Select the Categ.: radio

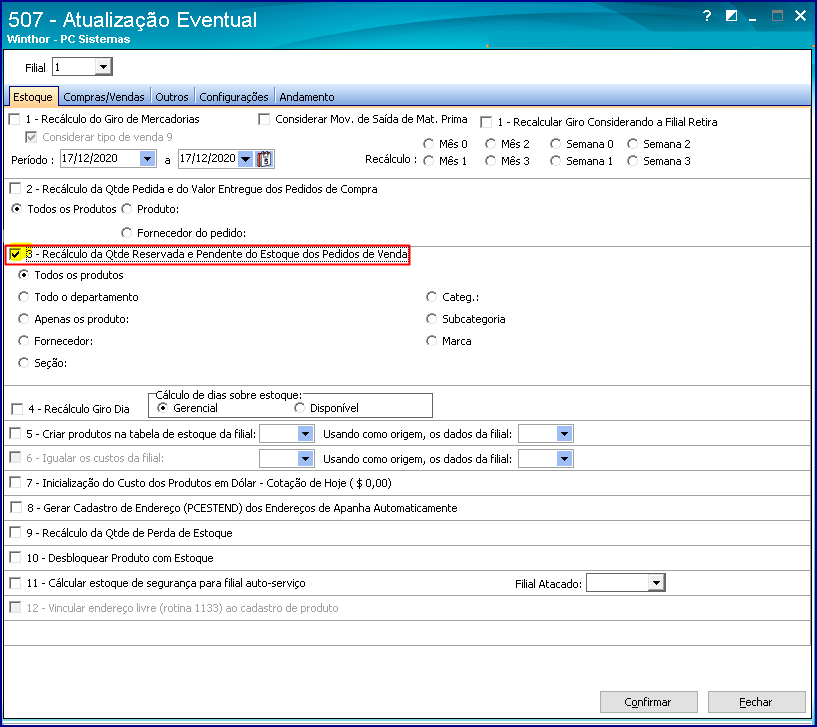coord(431,297)
